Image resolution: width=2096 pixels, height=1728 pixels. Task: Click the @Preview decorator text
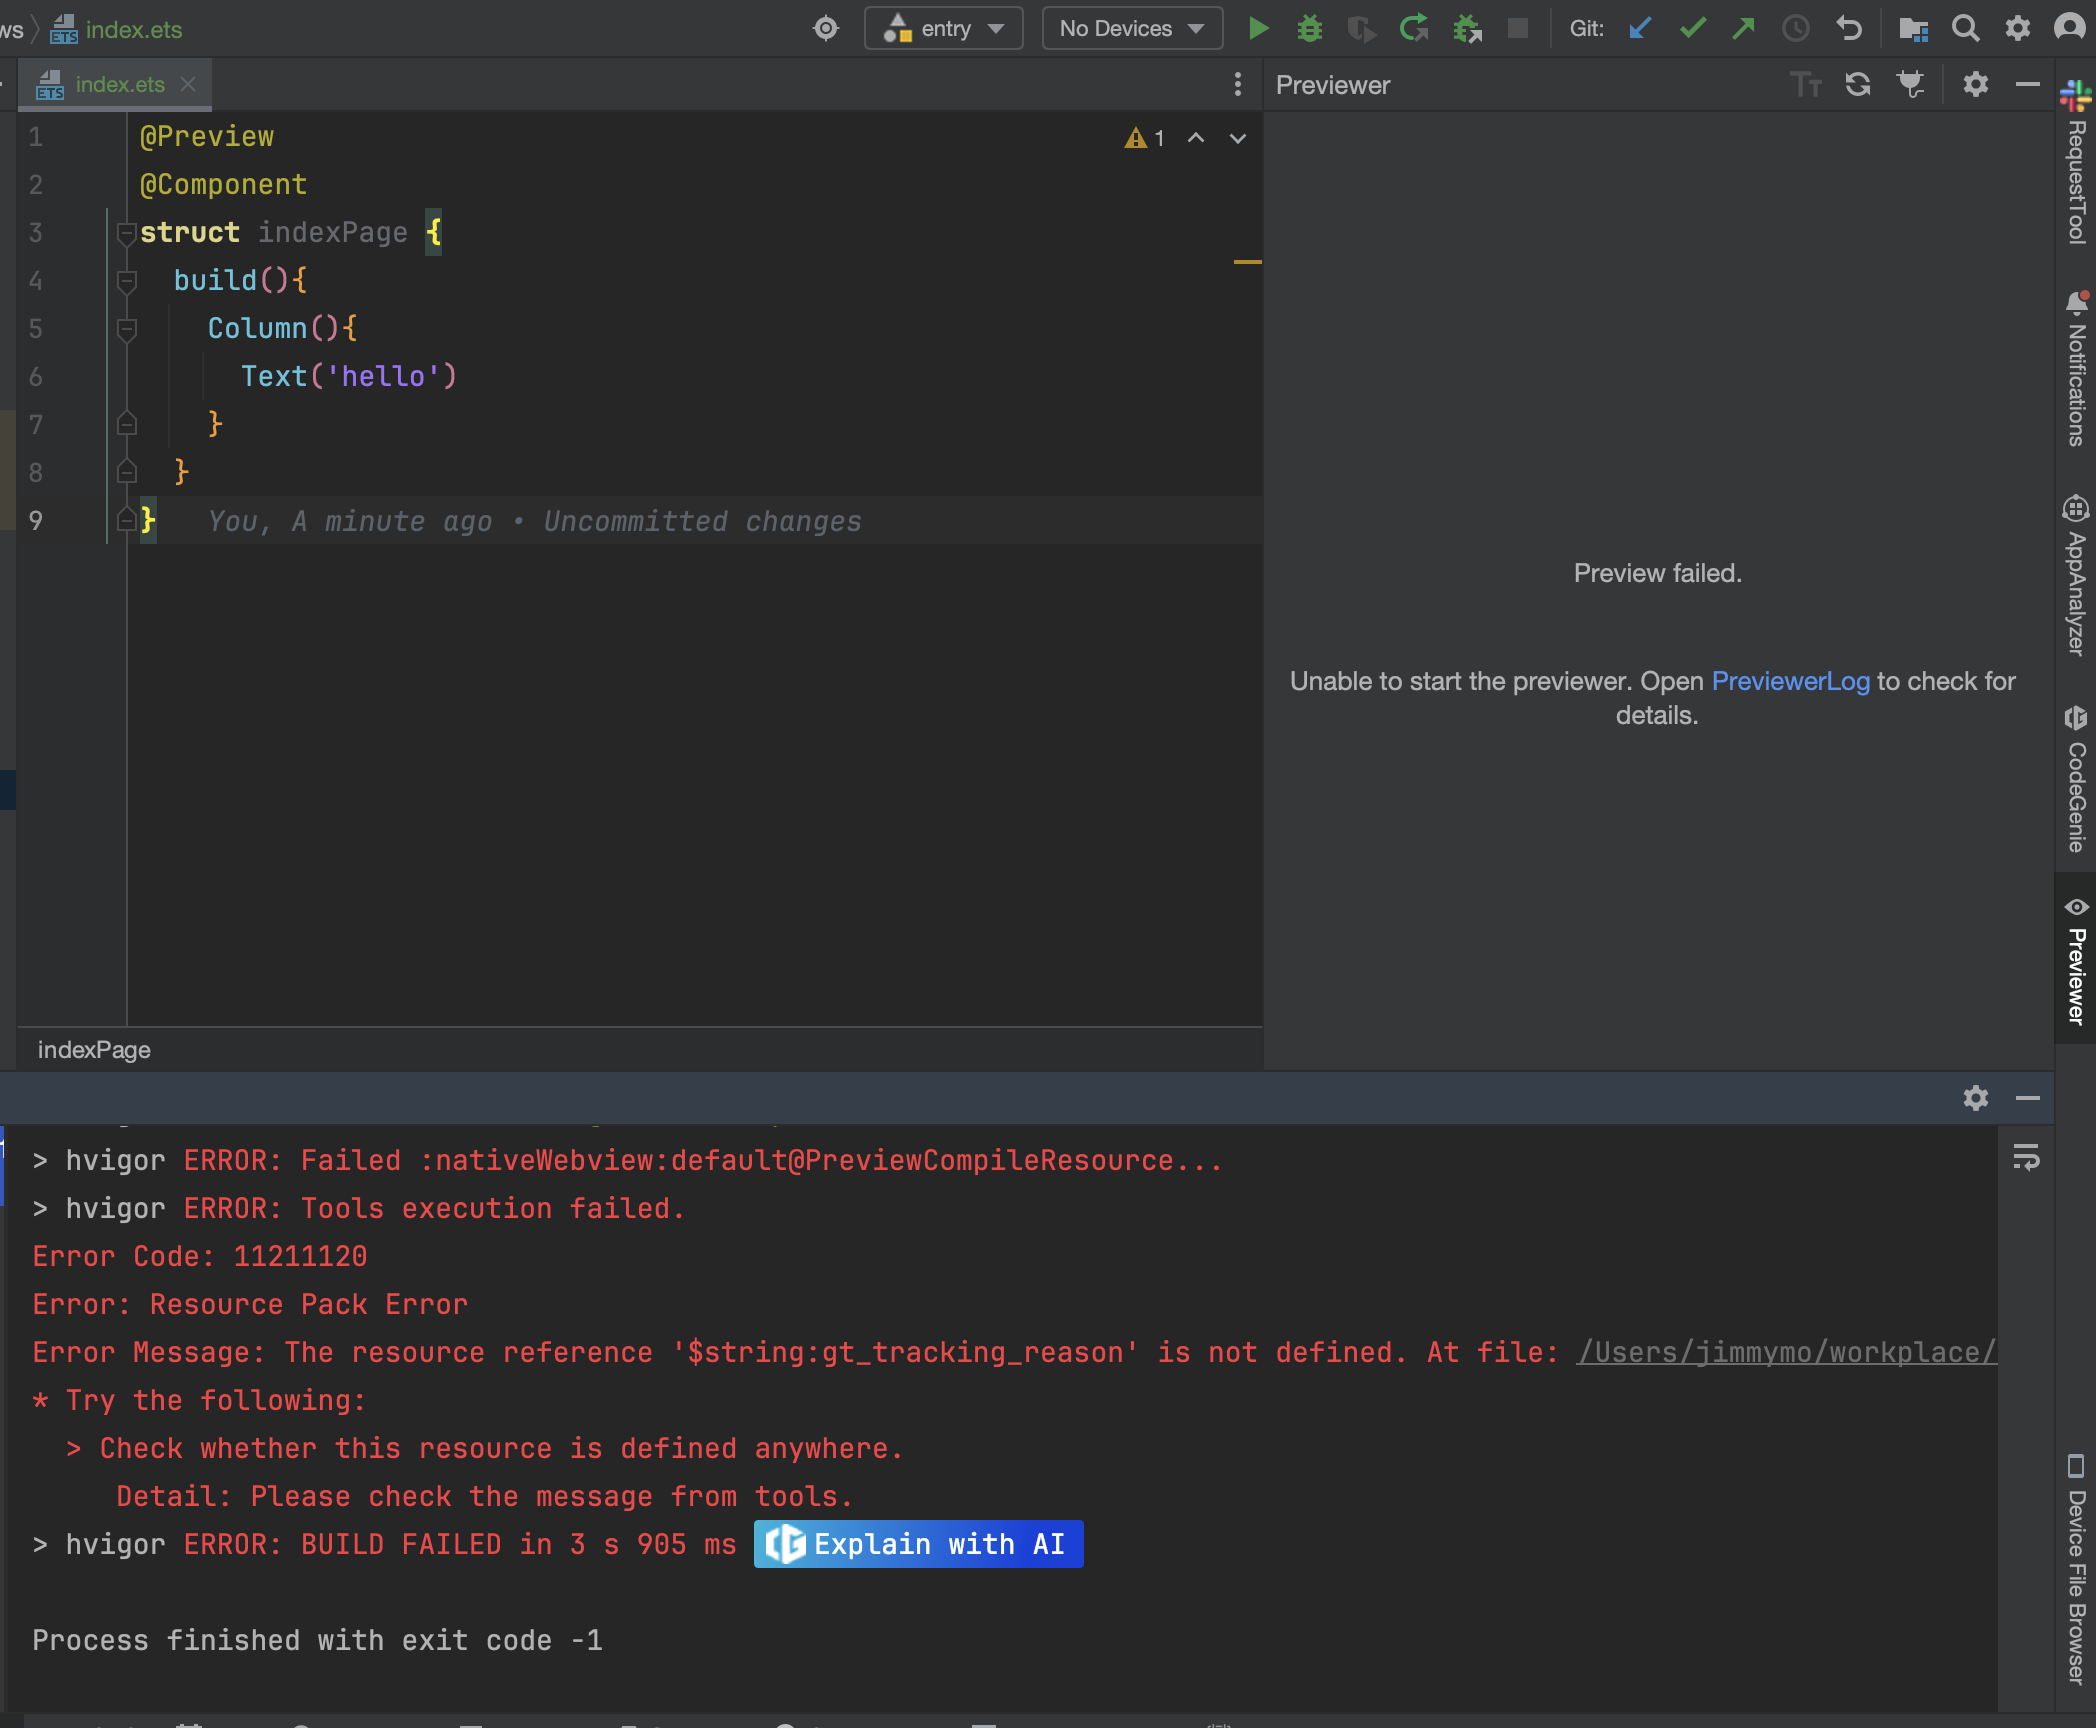[206, 136]
